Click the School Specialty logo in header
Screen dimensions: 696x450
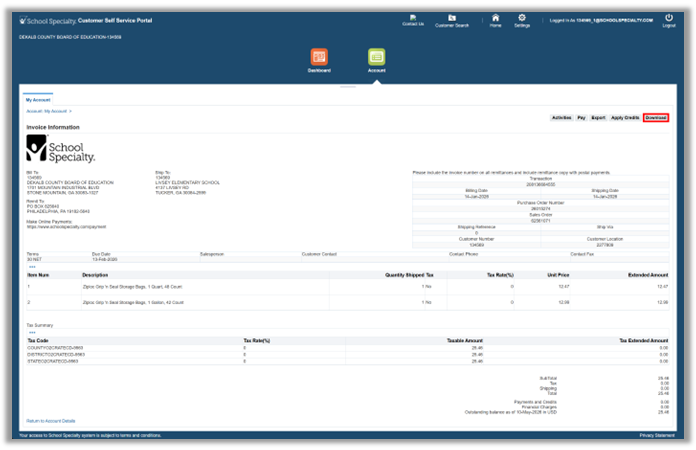[48, 21]
